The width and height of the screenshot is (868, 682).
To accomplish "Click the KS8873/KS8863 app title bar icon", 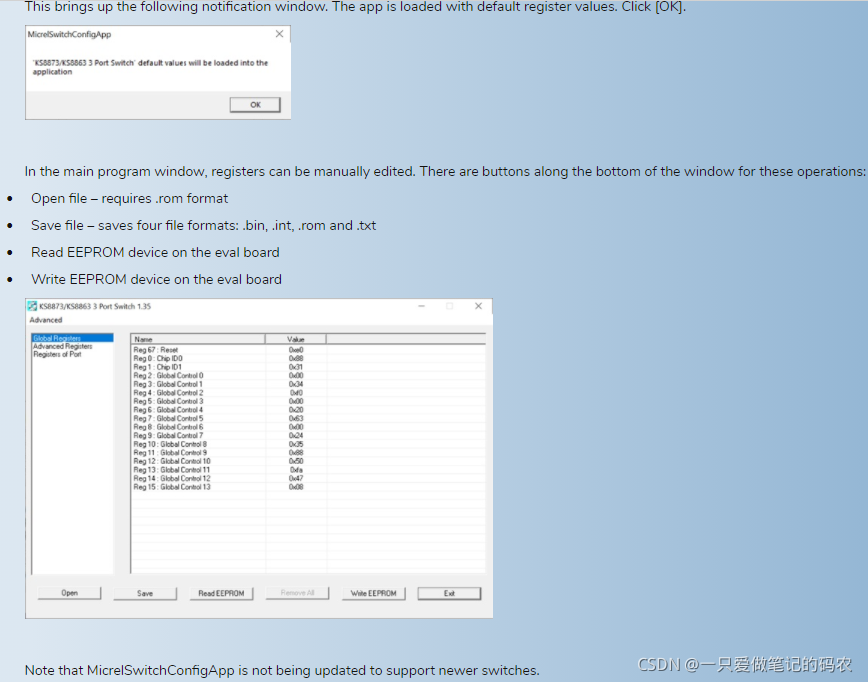I will pos(33,306).
